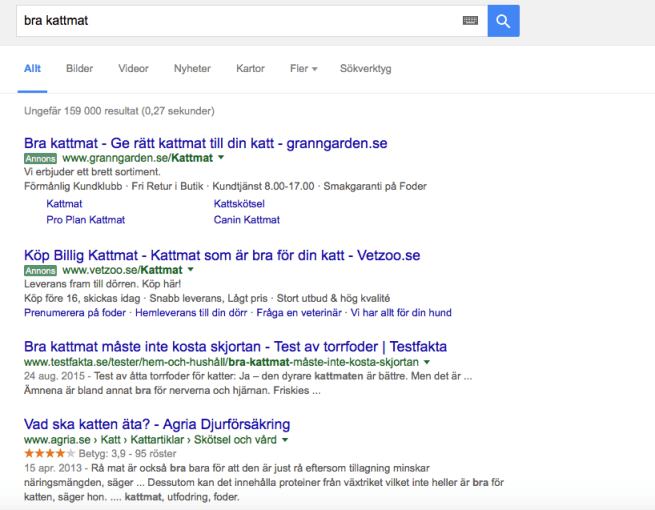
Task: Open the Testfakta 'Bra kattmat måste inte kosta skjortan' result
Action: [x=235, y=347]
